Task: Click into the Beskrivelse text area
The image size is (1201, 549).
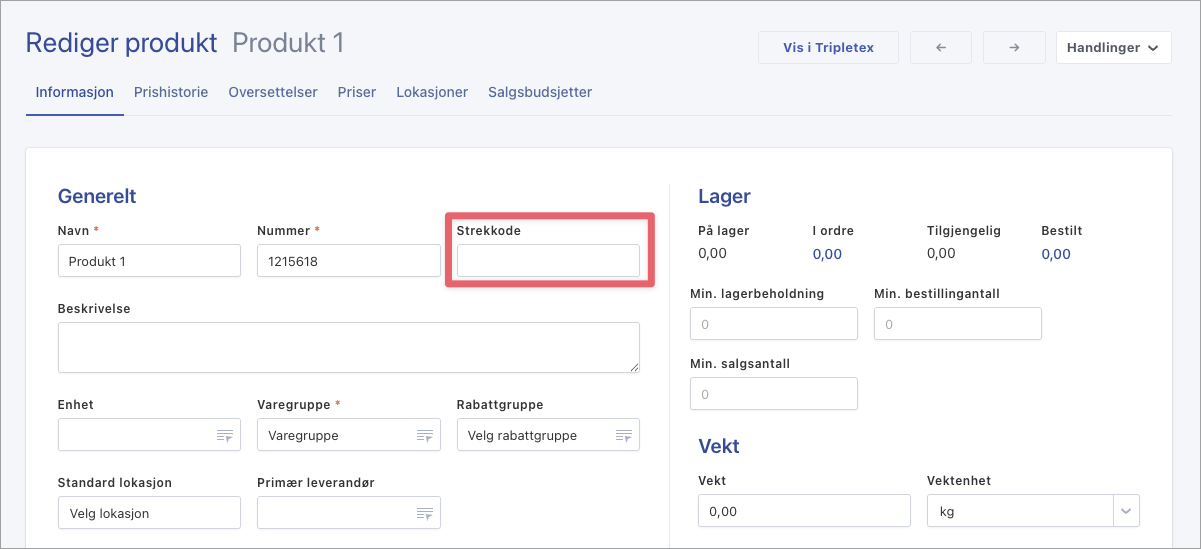Action: pyautogui.click(x=348, y=347)
